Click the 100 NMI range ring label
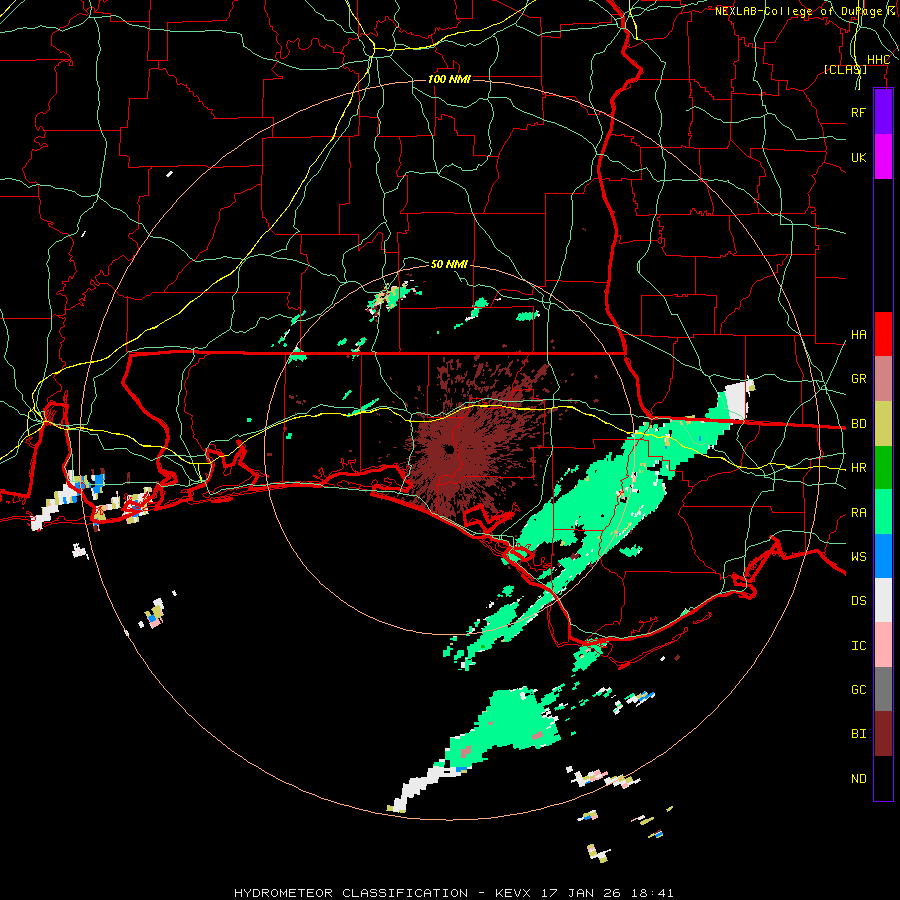900x900 pixels. pyautogui.click(x=449, y=79)
